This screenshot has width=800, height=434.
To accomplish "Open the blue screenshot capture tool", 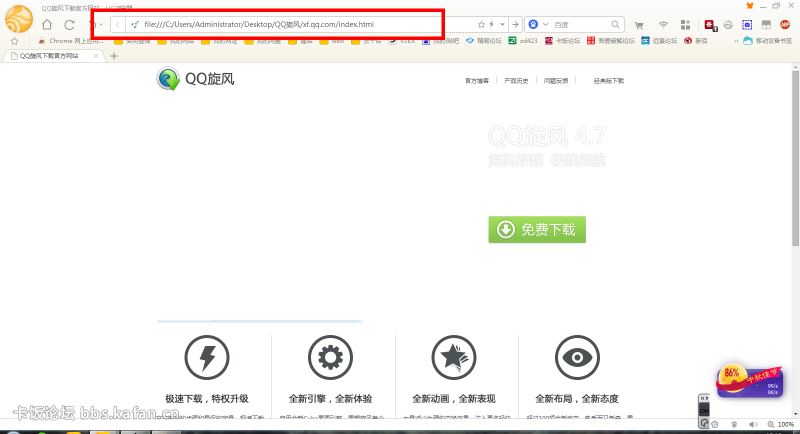I will pos(747,24).
